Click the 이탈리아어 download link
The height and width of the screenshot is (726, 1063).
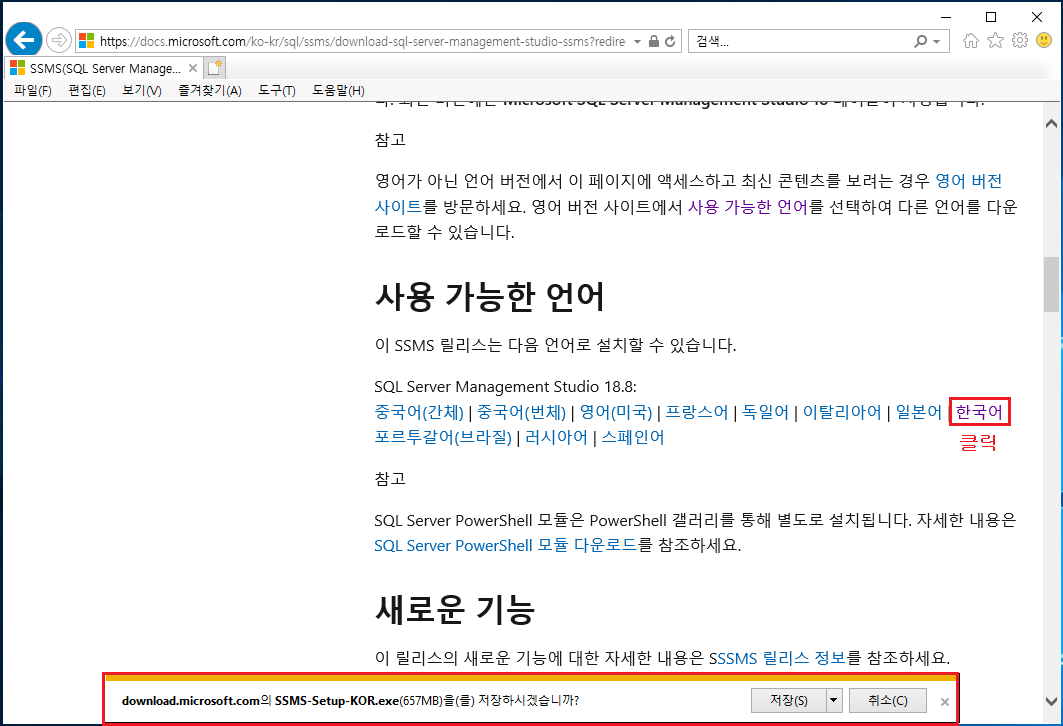pyautogui.click(x=842, y=411)
